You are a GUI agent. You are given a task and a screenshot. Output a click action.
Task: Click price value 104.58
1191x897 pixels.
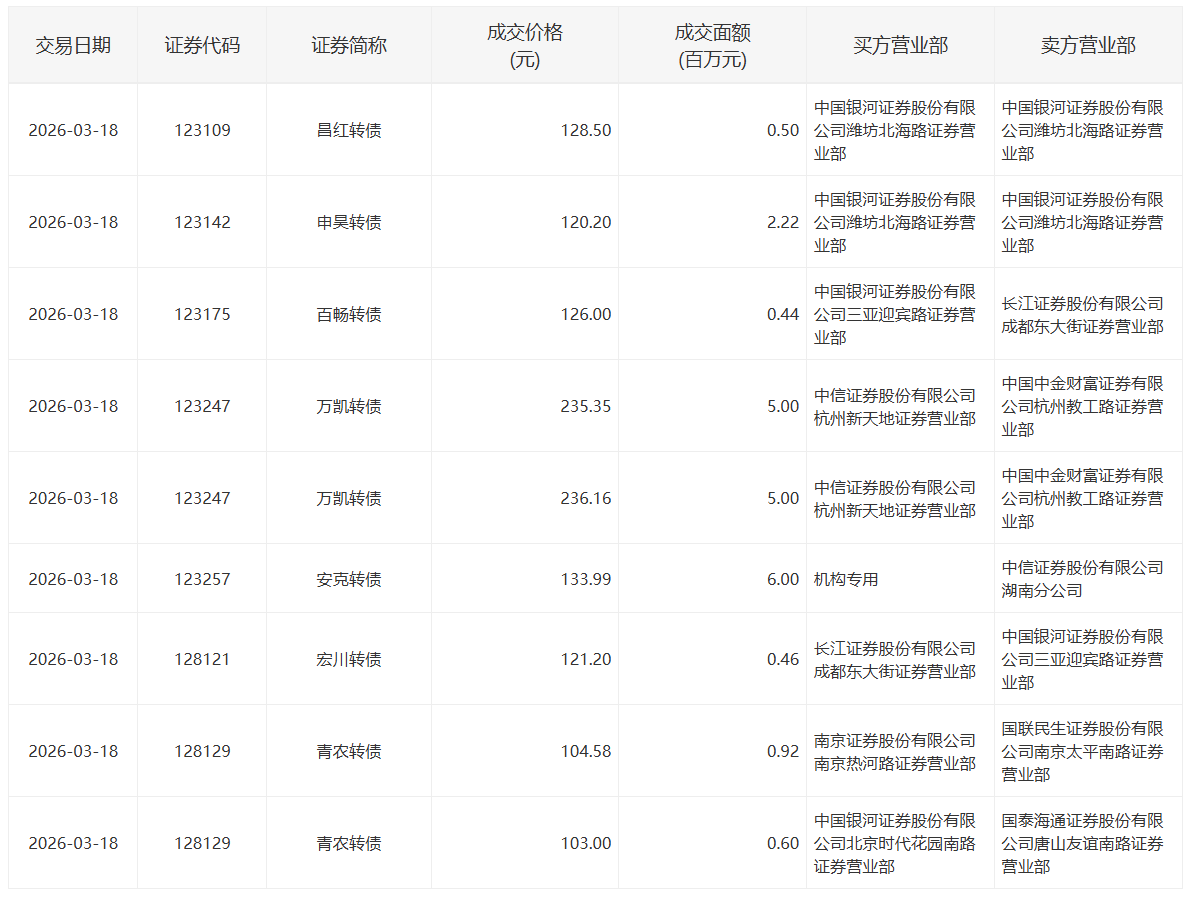[x=586, y=750]
